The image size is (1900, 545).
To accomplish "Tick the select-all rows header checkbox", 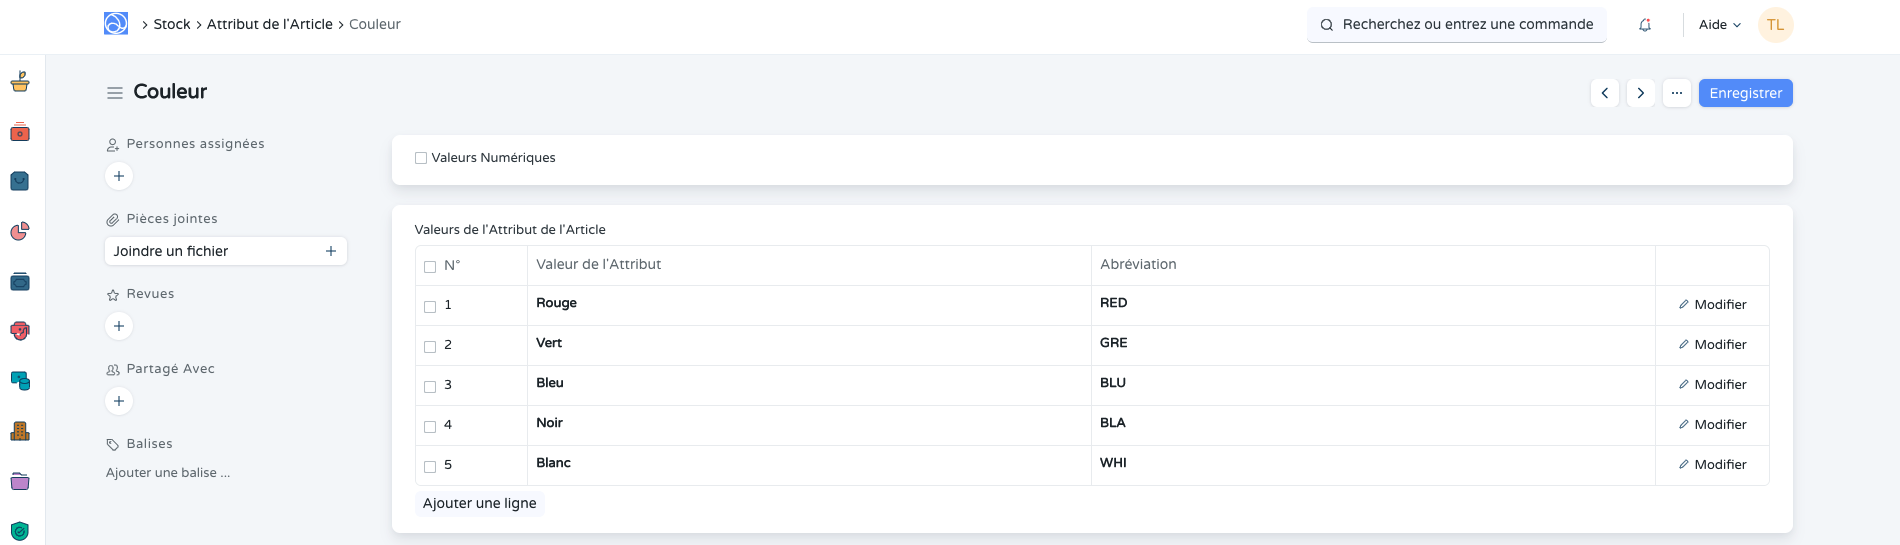I will (430, 267).
